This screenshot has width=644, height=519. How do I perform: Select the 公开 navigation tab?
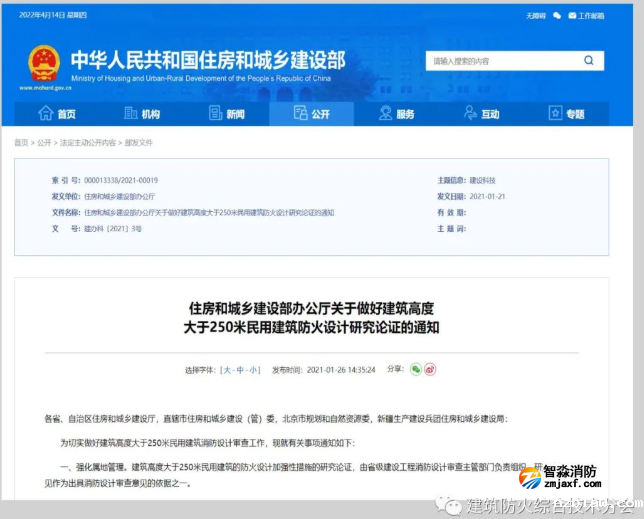(x=311, y=114)
